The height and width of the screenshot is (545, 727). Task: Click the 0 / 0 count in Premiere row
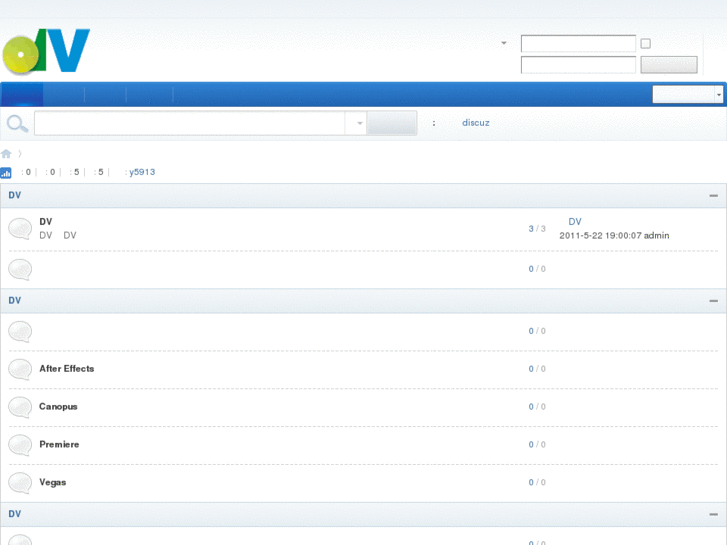tap(537, 445)
